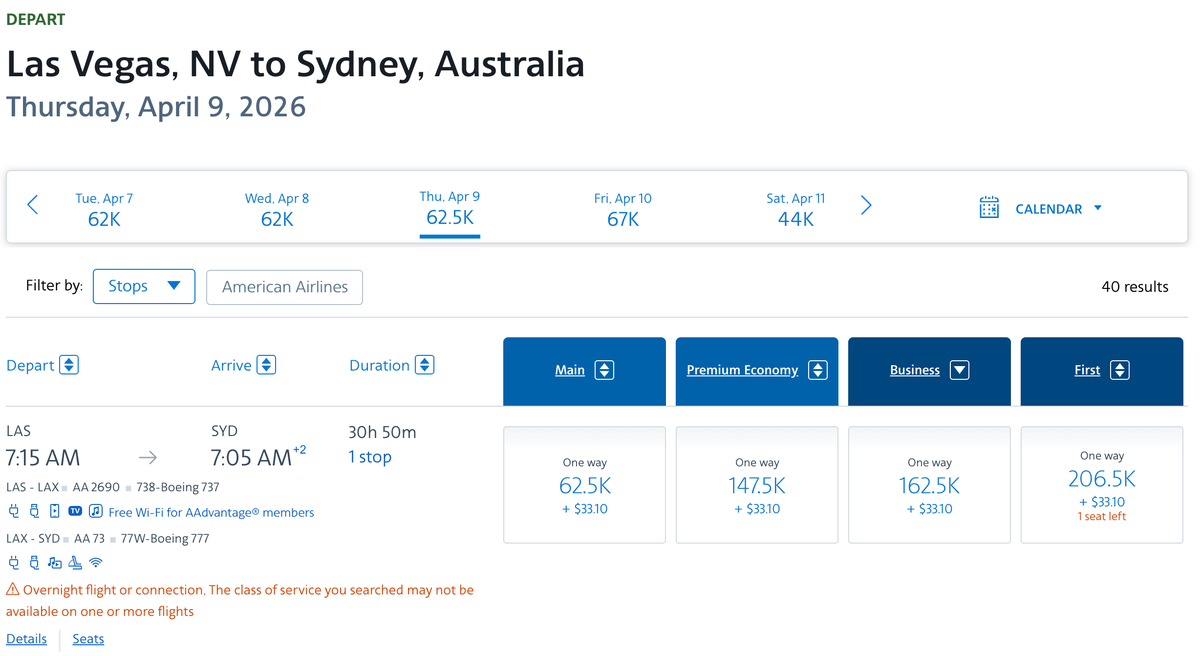This screenshot has width=1200, height=656.
Task: Switch to the Fri, Apr 10 date tab
Action: click(x=623, y=207)
